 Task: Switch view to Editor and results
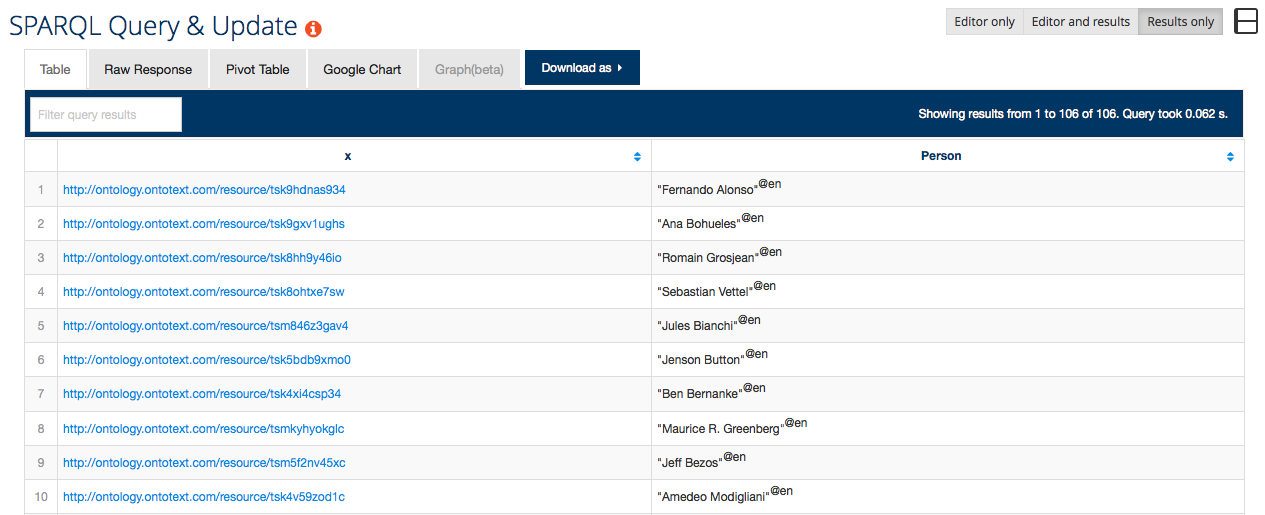coord(1081,22)
